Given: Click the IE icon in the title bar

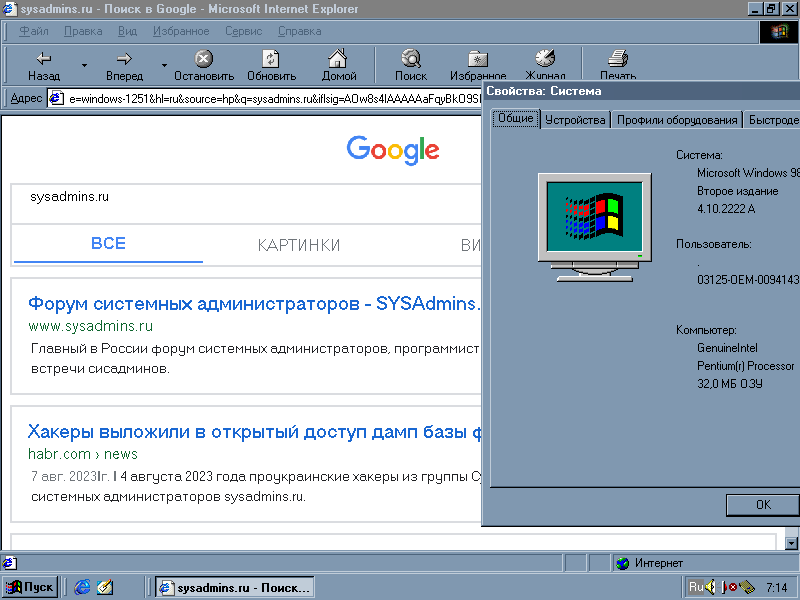Looking at the screenshot, I should tap(10, 9).
